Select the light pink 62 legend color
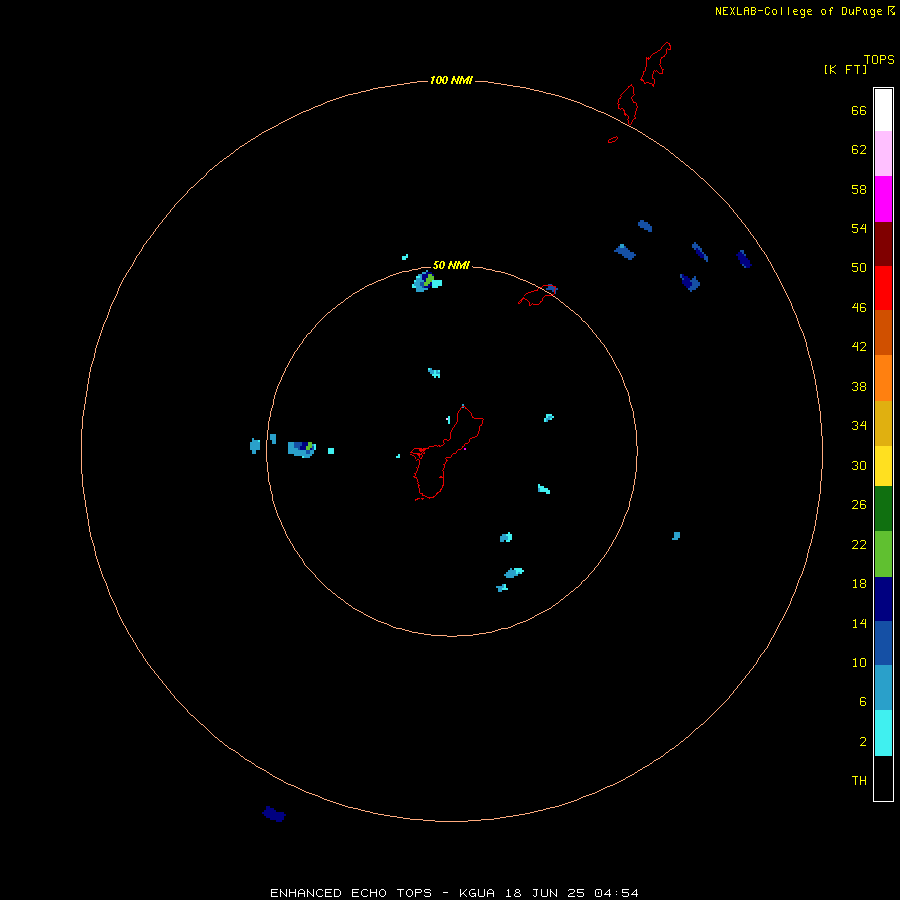Screen dimensions: 900x900 pos(883,154)
